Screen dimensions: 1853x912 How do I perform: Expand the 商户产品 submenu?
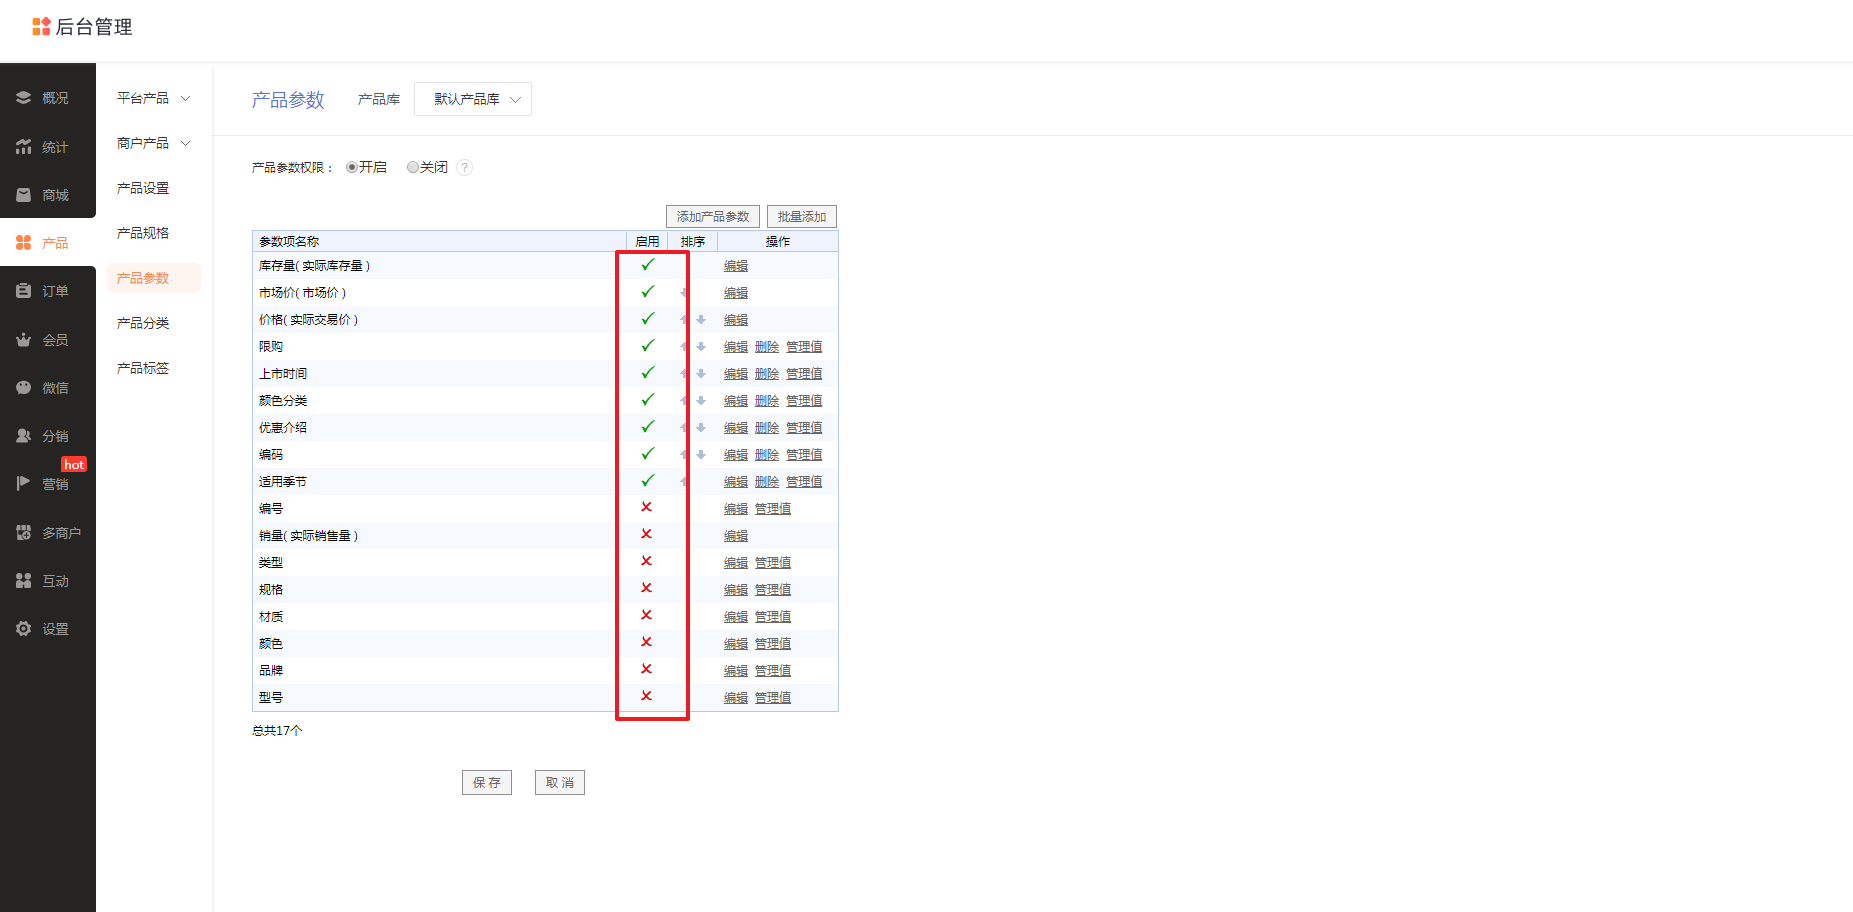[153, 143]
